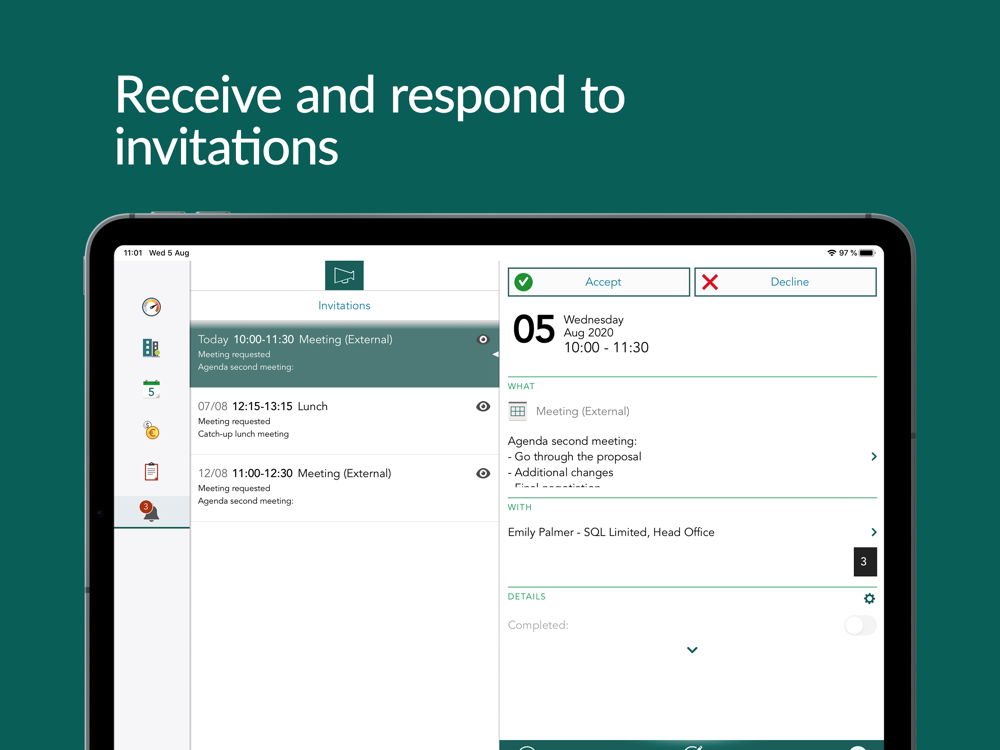Check the Wi-Fi status icon
1000x750 pixels.
click(x=832, y=253)
